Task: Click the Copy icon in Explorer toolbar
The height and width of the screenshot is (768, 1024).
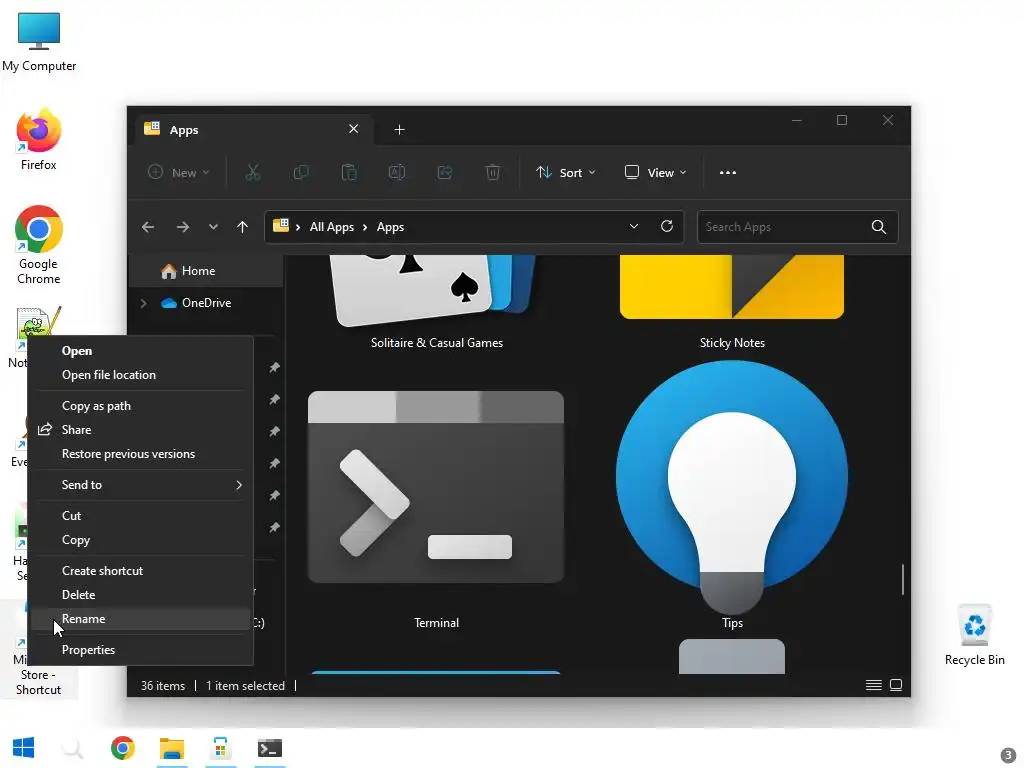Action: pyautogui.click(x=300, y=172)
